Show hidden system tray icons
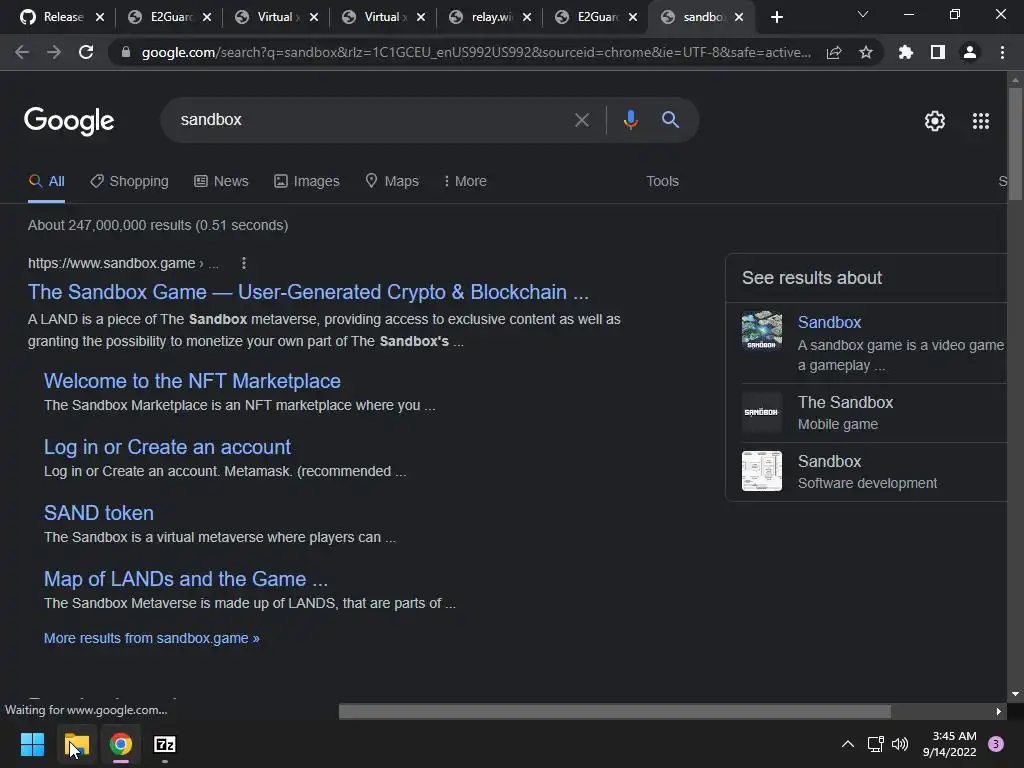1024x768 pixels. click(848, 744)
